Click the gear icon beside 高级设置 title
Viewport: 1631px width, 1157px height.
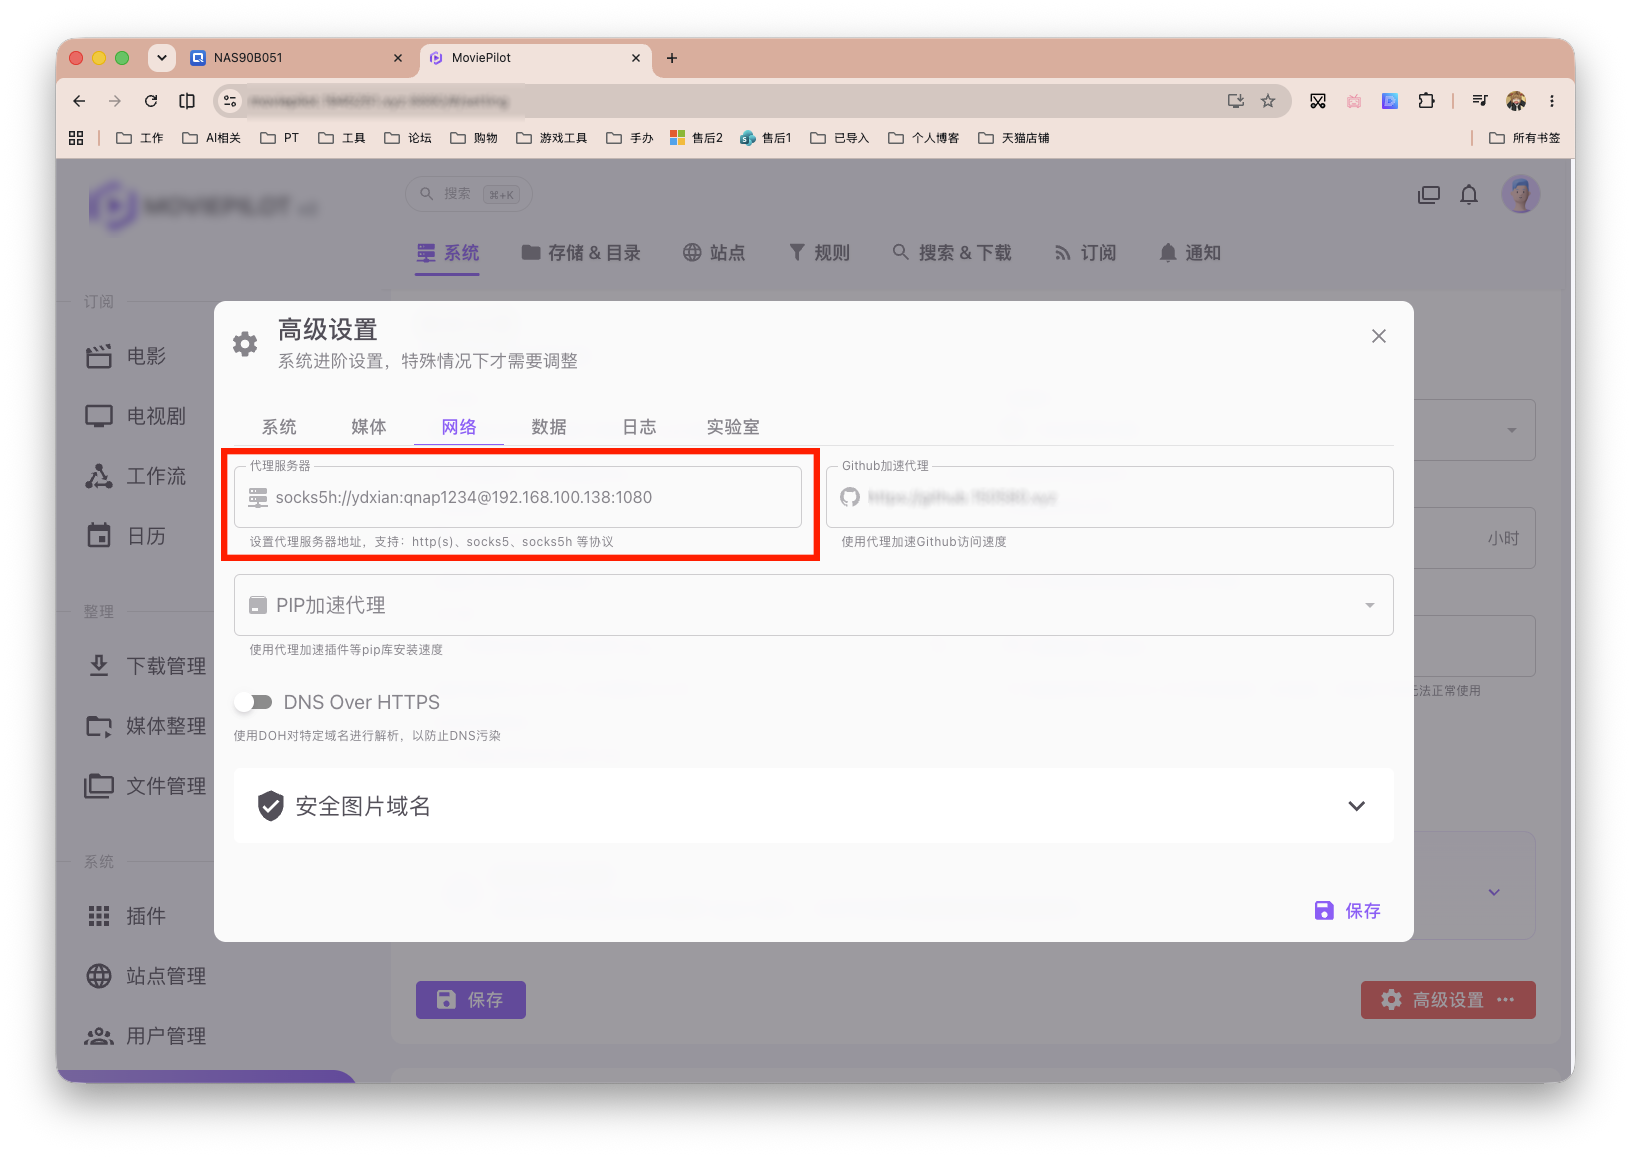coord(245,344)
